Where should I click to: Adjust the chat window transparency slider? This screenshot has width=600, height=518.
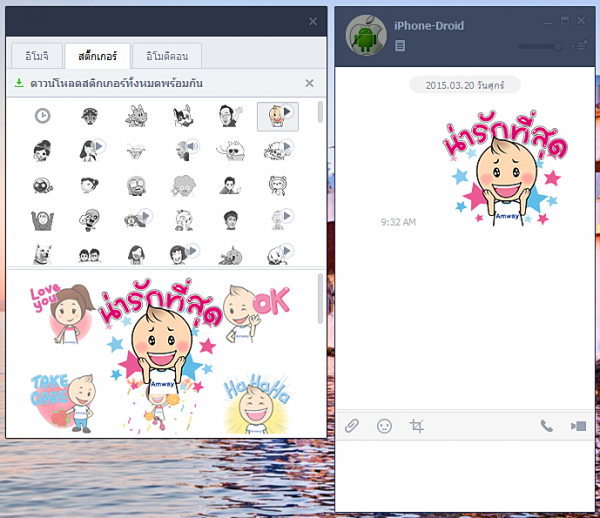point(540,46)
